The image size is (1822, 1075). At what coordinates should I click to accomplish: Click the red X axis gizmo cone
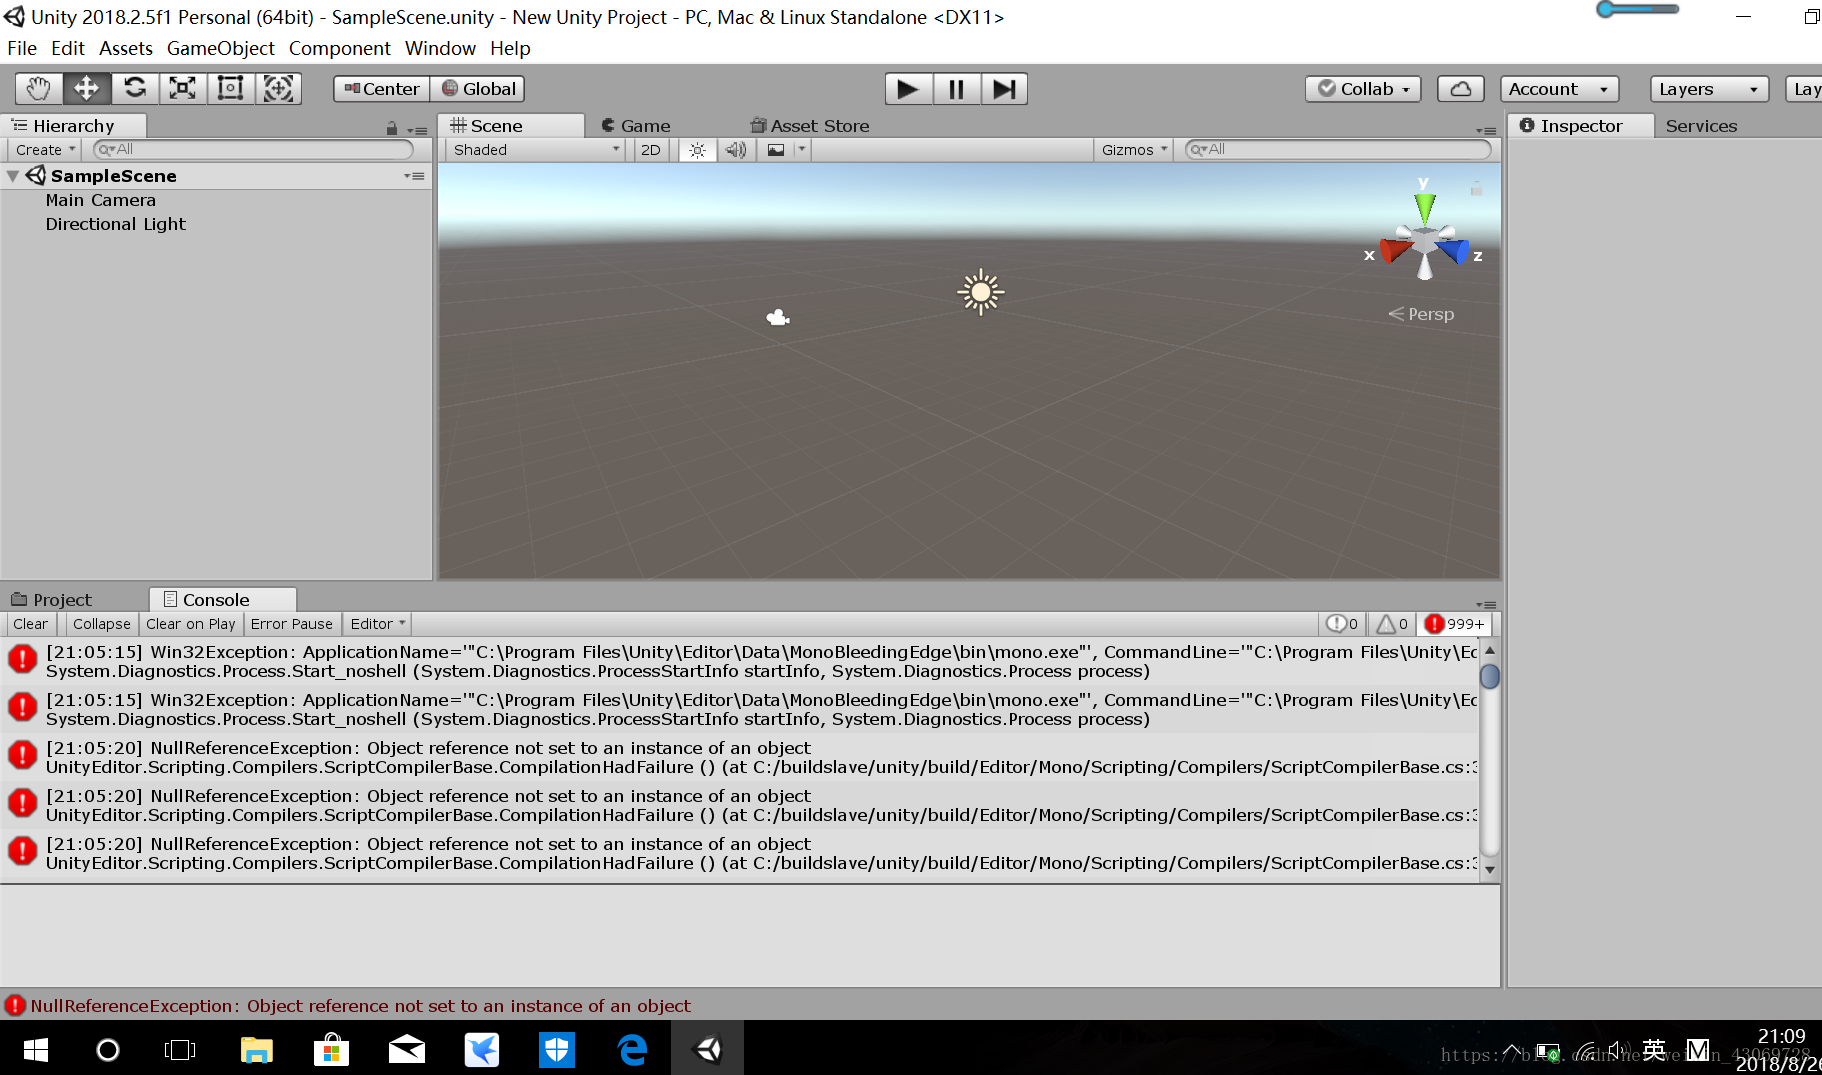pos(1395,249)
